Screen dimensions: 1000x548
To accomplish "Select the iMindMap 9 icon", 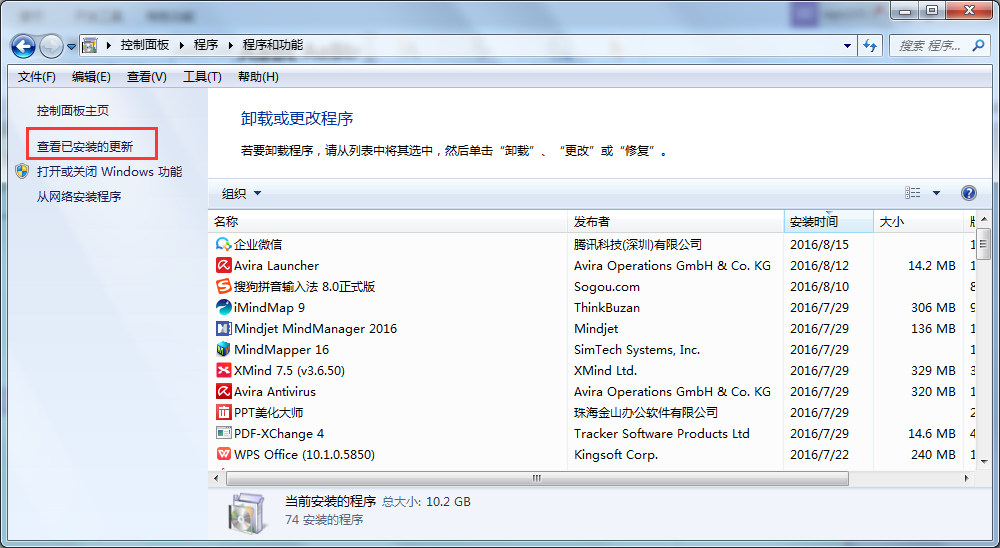I will click(224, 307).
